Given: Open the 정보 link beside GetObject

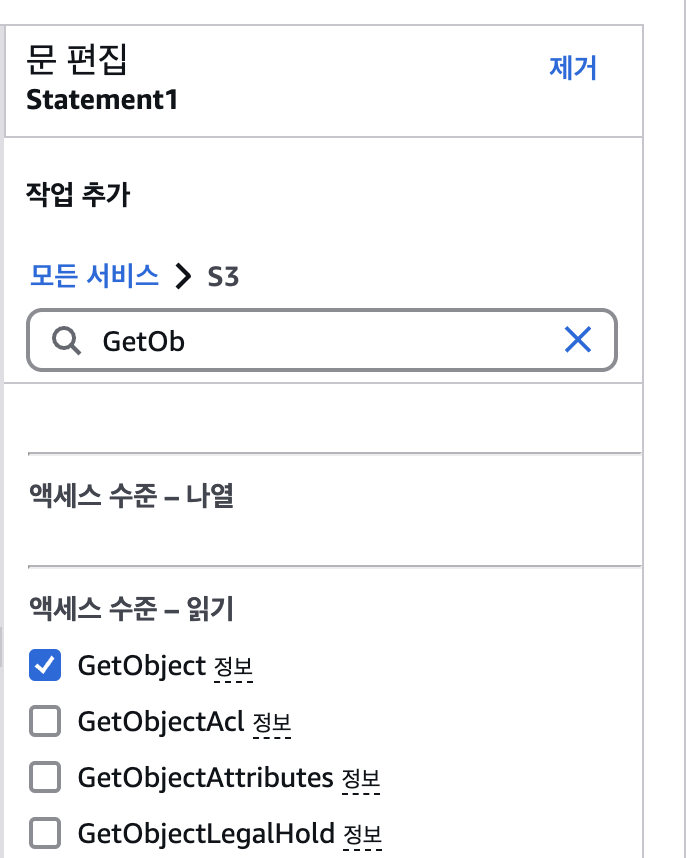Looking at the screenshot, I should pyautogui.click(x=234, y=667).
